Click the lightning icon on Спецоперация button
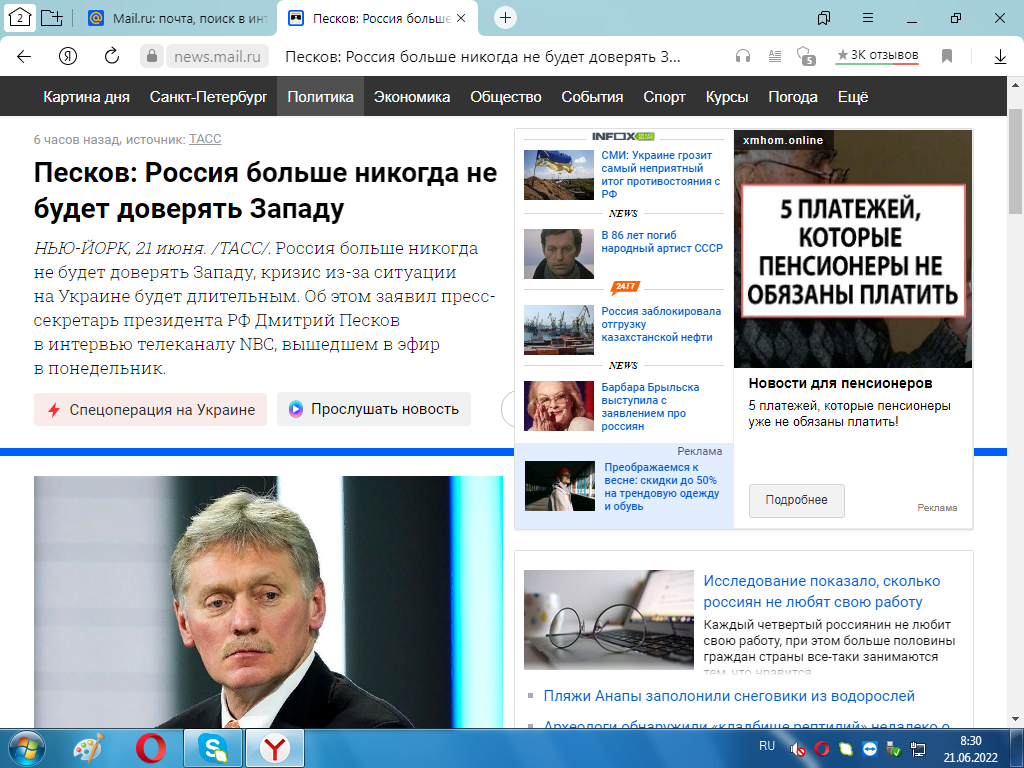The image size is (1024, 768). 52,409
